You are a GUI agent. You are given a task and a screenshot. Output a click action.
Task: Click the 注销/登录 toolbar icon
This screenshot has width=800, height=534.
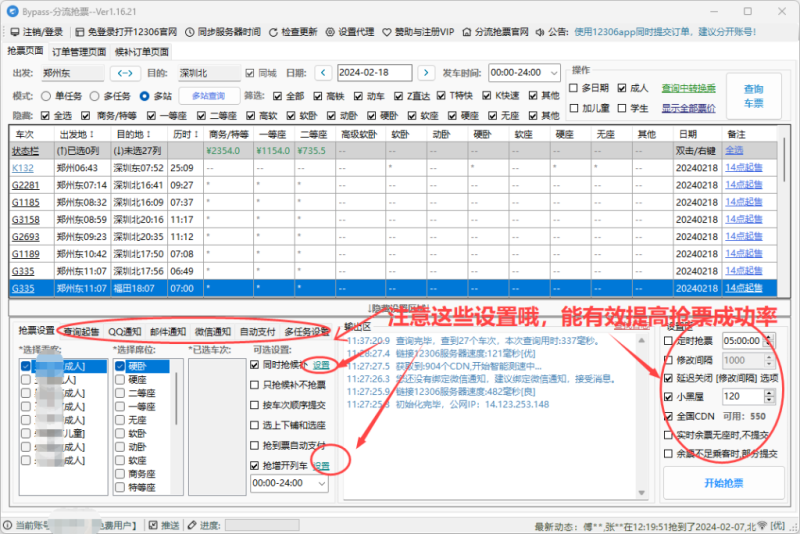point(13,31)
